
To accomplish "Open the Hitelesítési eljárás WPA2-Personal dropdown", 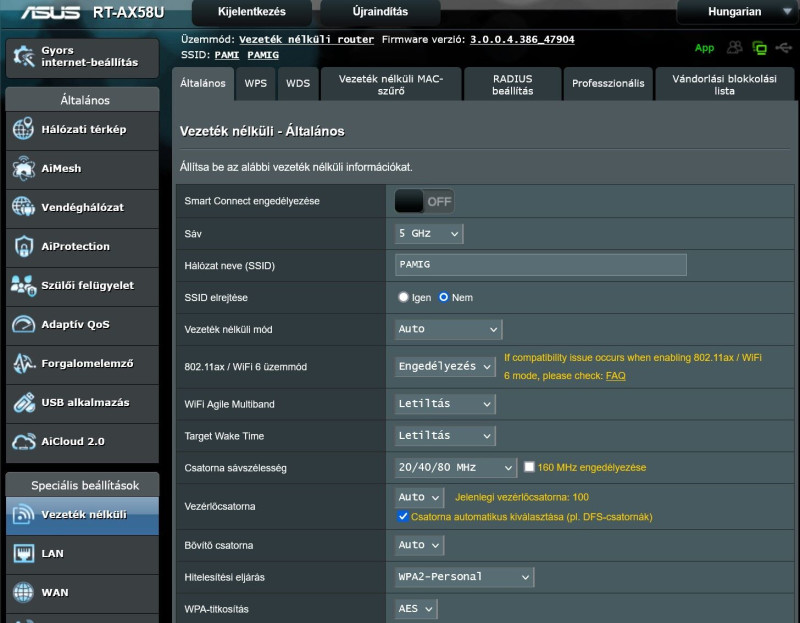I will 464,577.
